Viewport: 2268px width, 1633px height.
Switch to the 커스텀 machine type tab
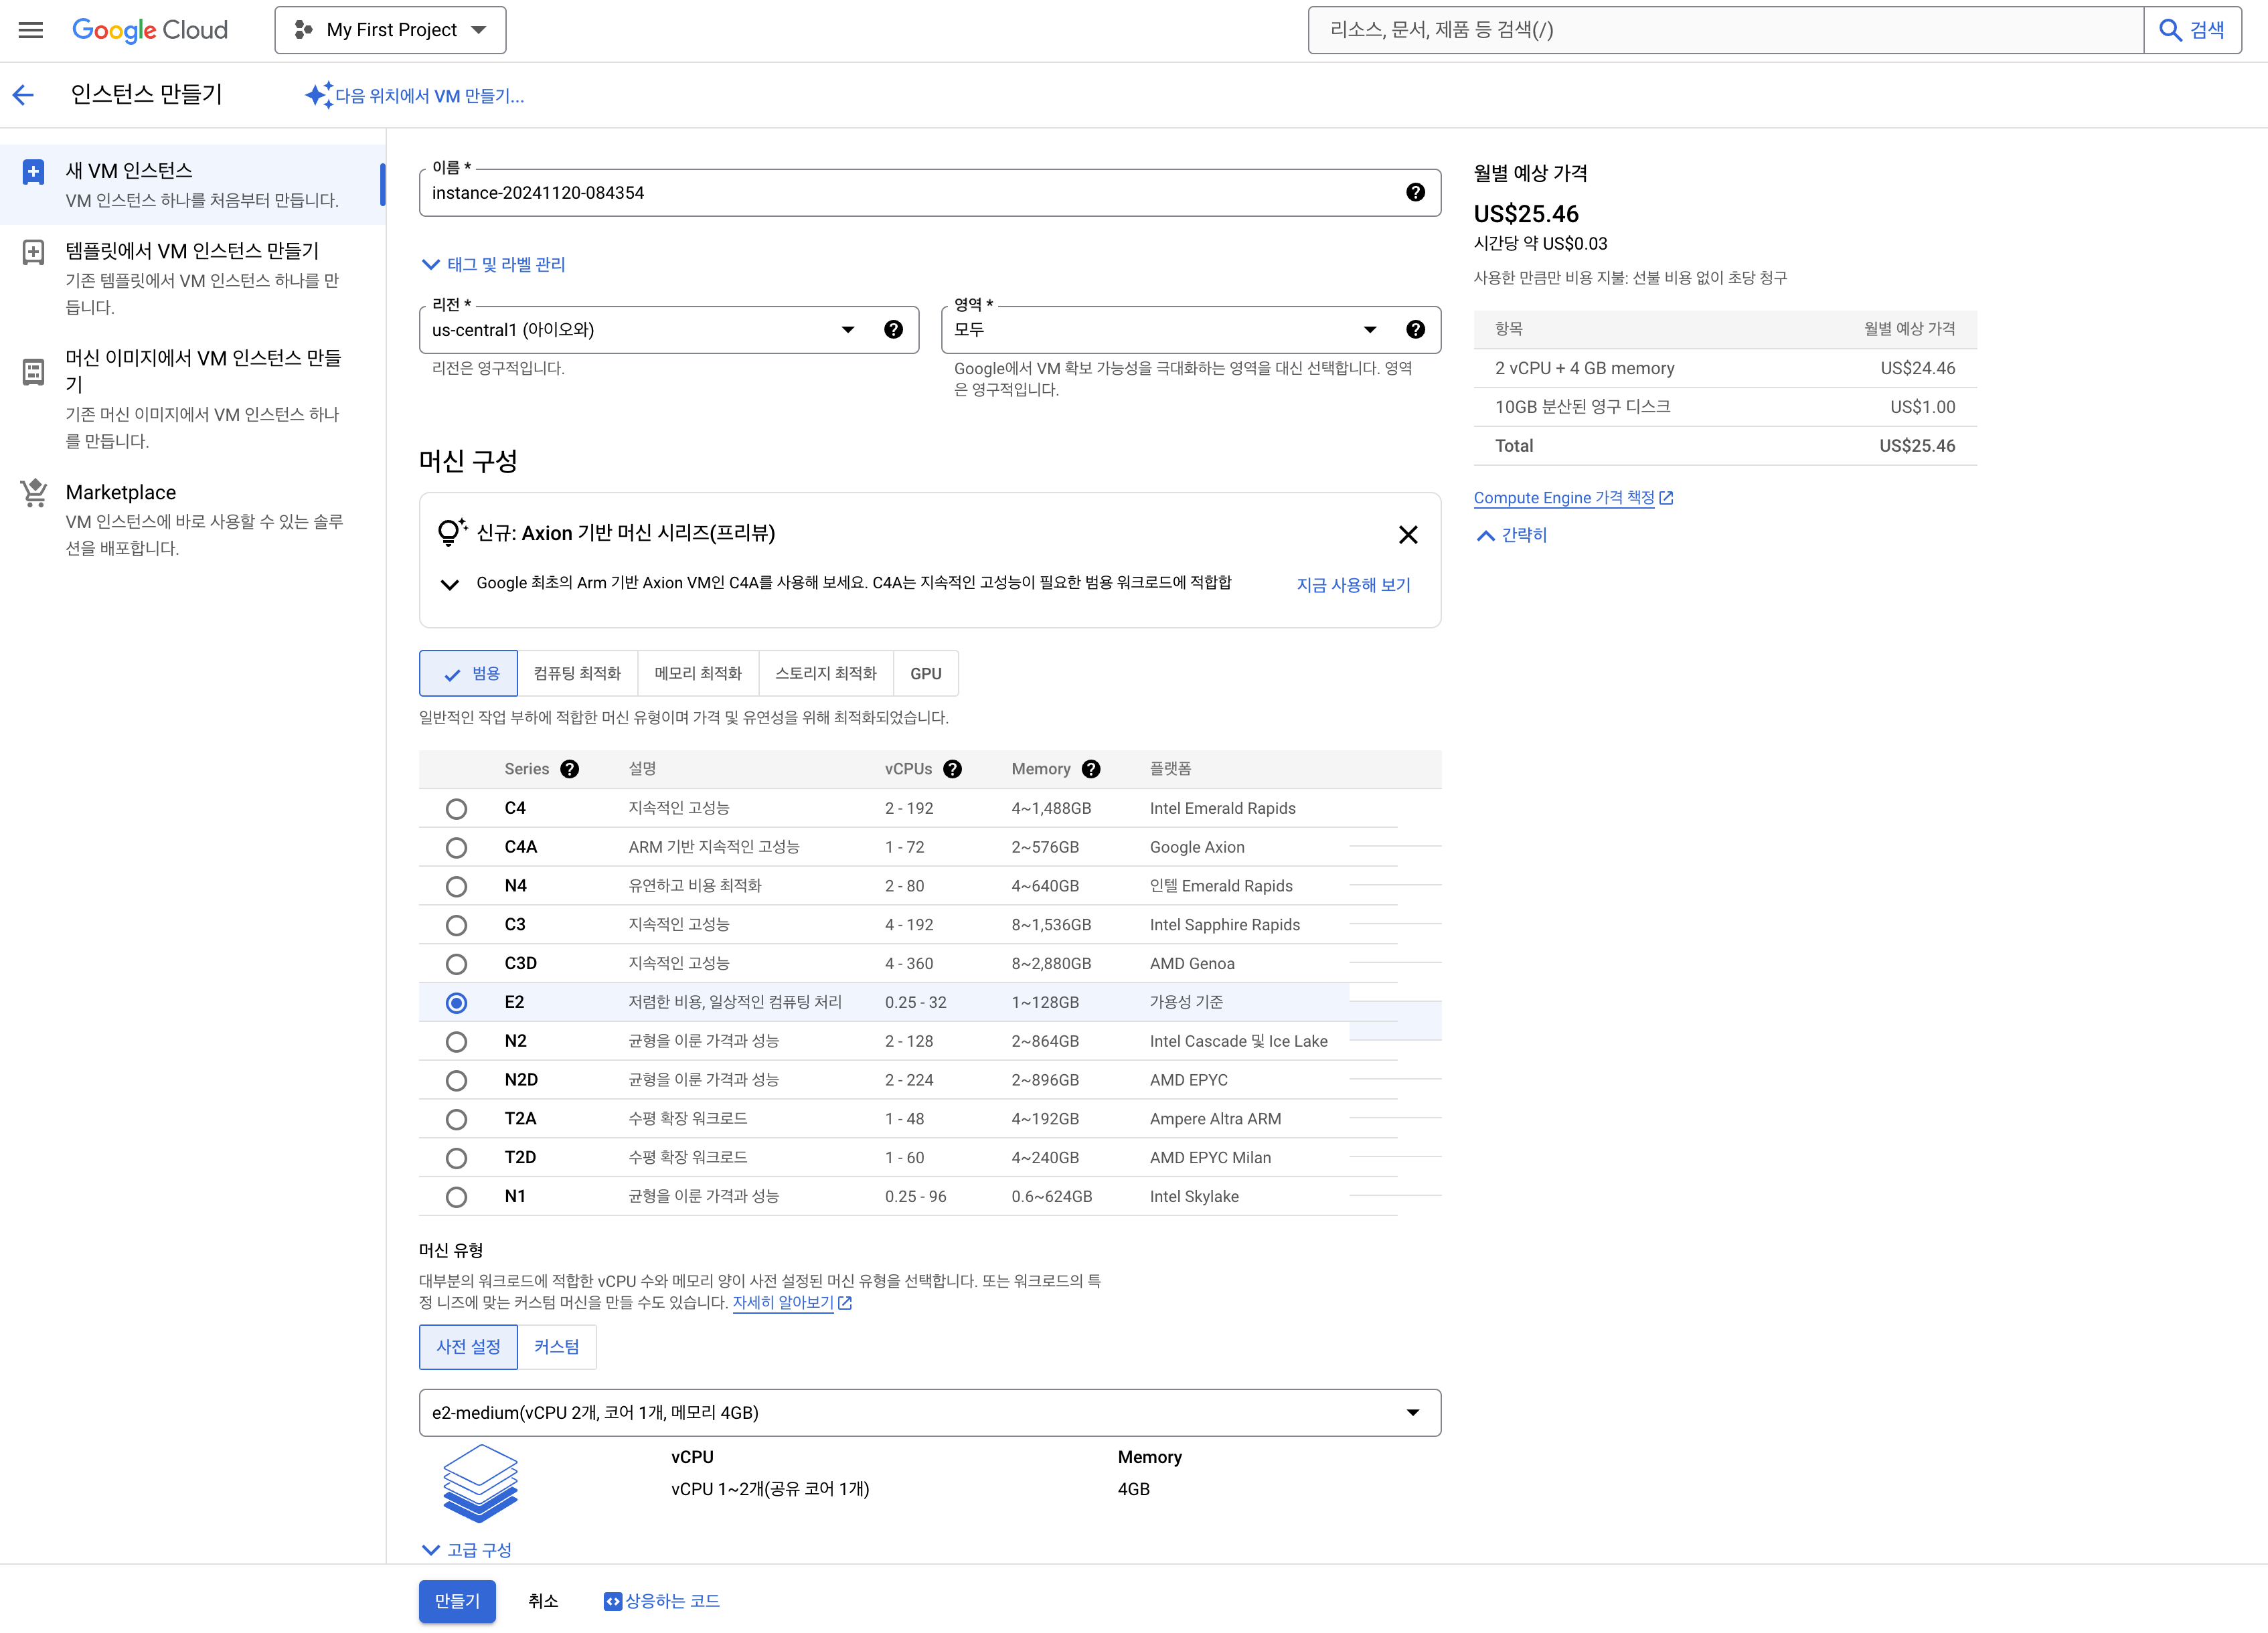[x=556, y=1347]
